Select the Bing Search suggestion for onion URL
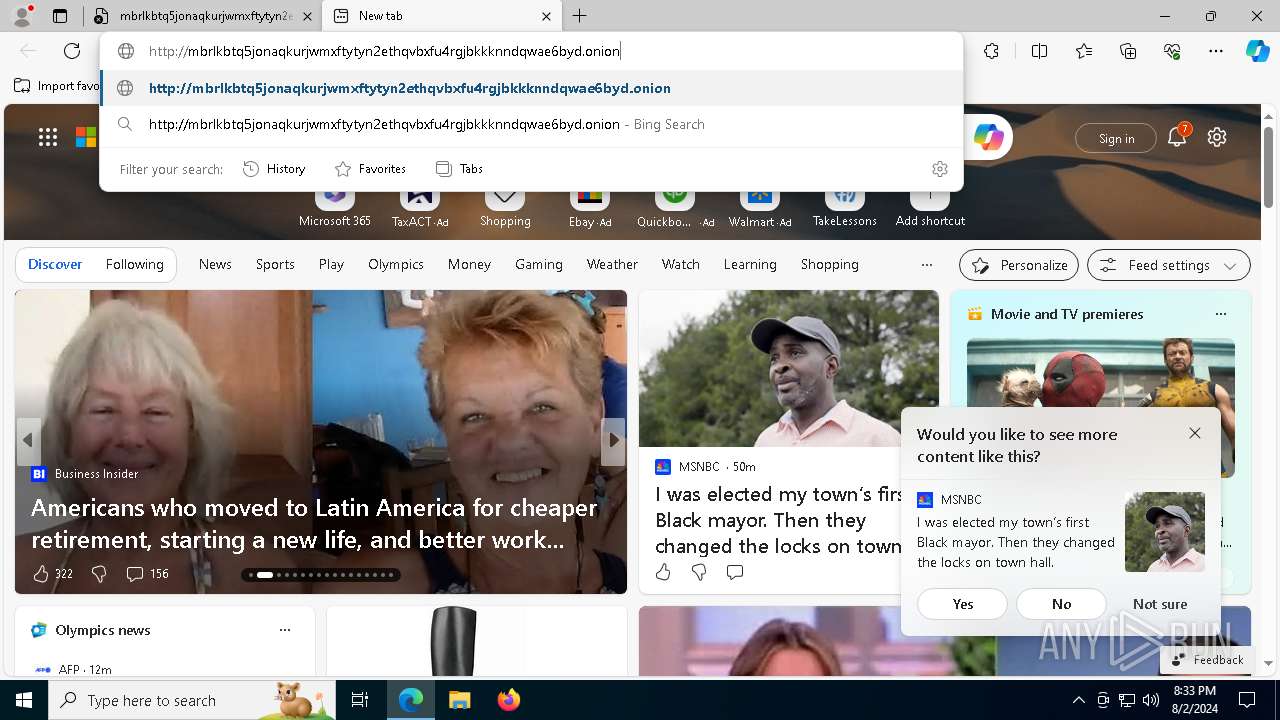1280x720 pixels. click(532, 124)
